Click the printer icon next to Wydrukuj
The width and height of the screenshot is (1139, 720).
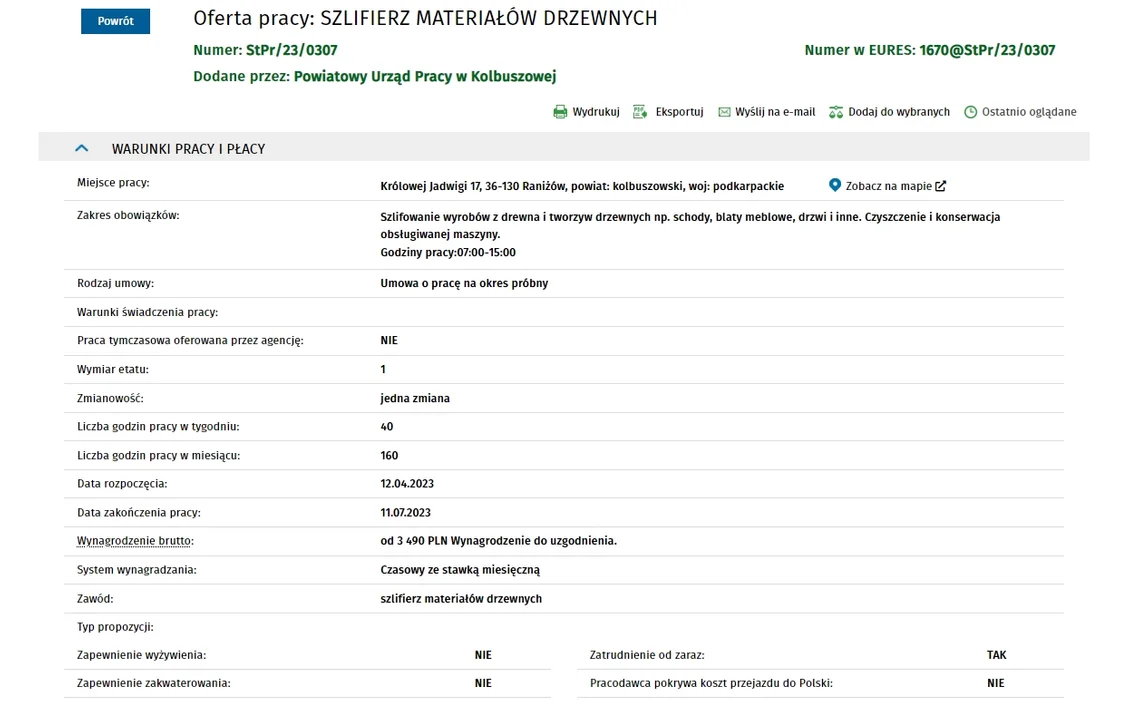(560, 112)
